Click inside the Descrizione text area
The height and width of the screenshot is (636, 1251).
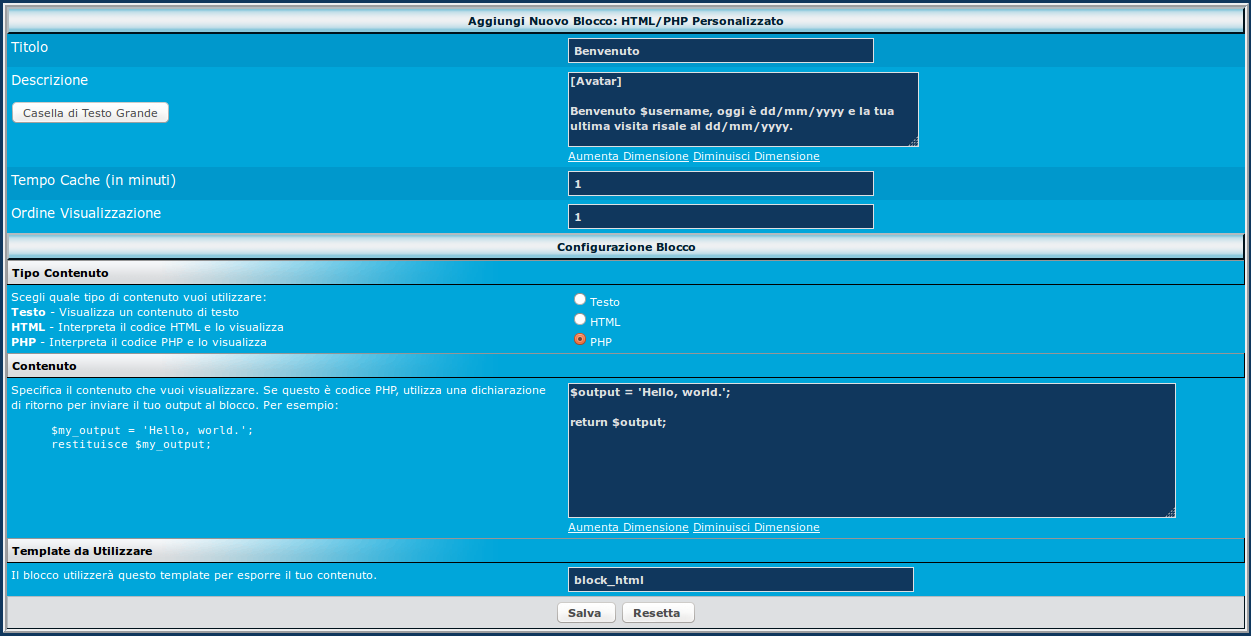tap(742, 110)
